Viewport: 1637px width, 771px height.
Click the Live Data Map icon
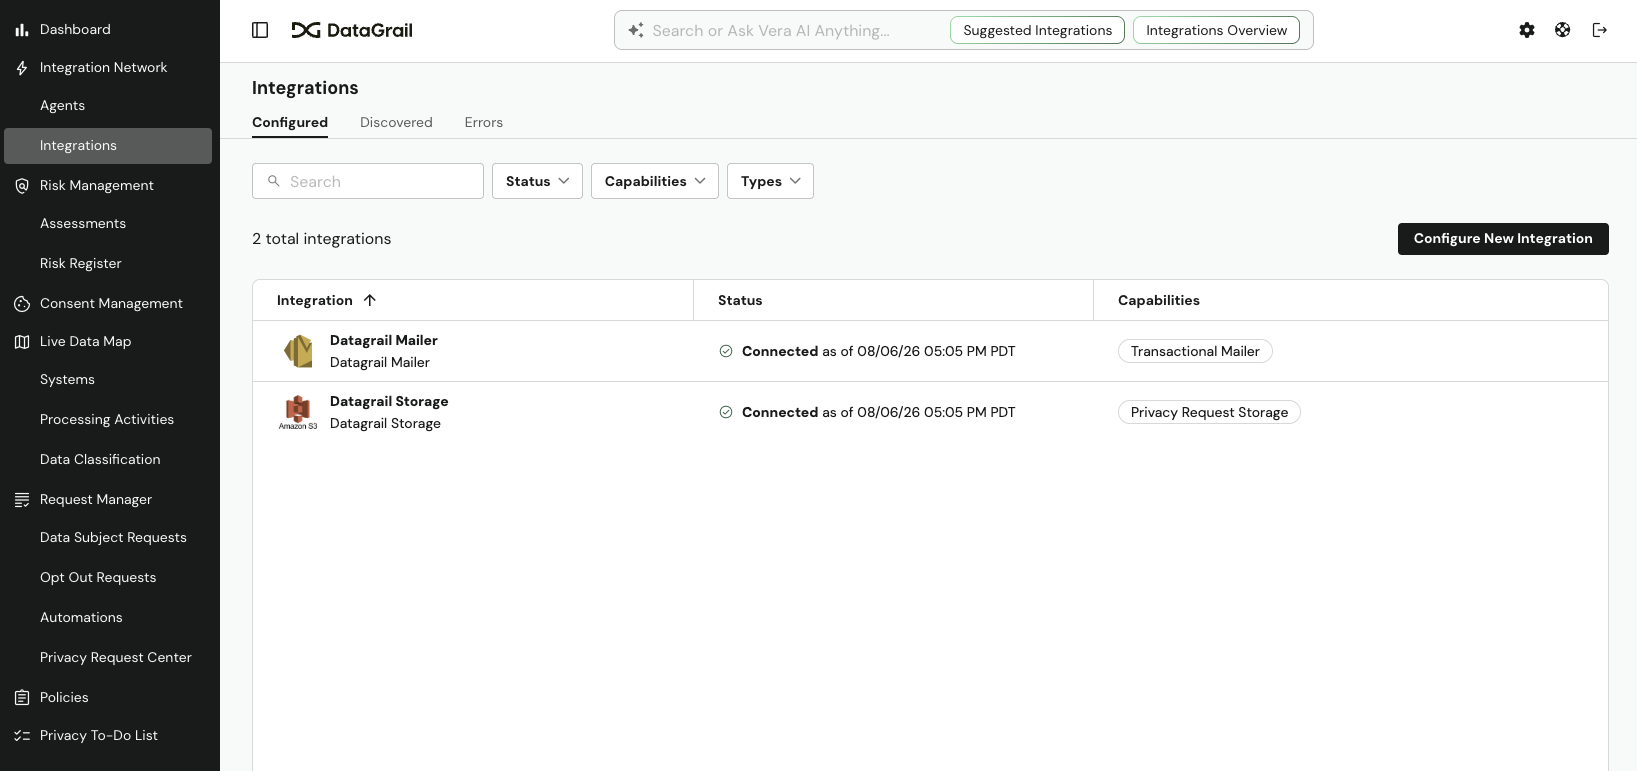click(x=22, y=342)
